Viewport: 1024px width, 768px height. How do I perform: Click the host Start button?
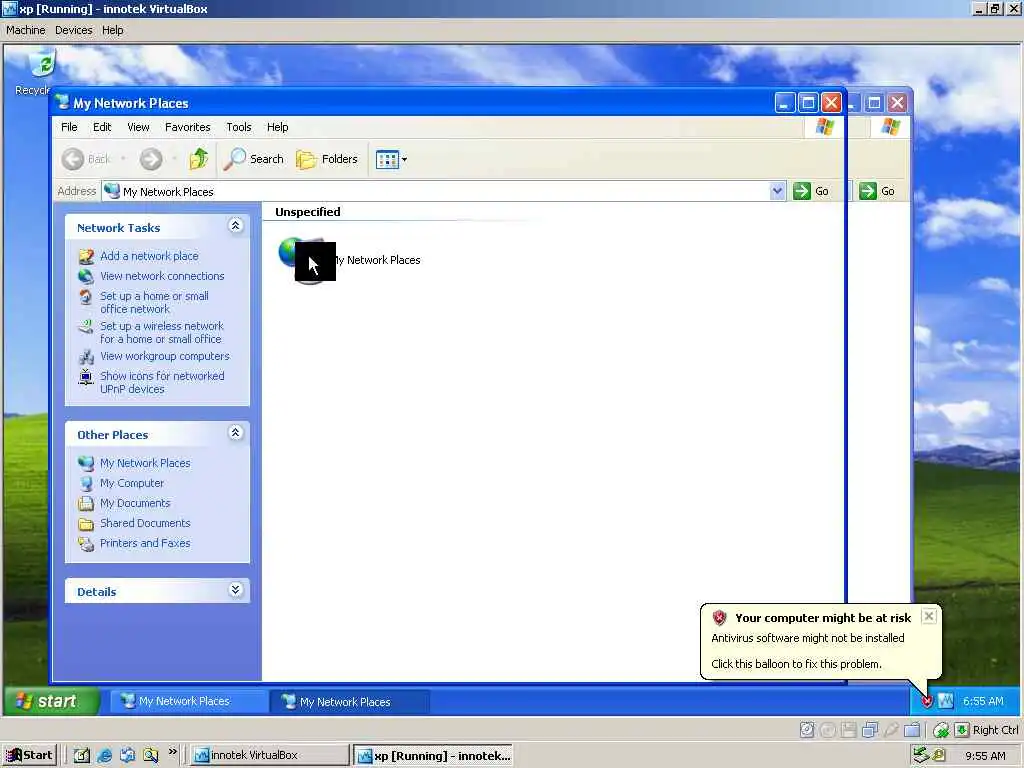[x=29, y=755]
